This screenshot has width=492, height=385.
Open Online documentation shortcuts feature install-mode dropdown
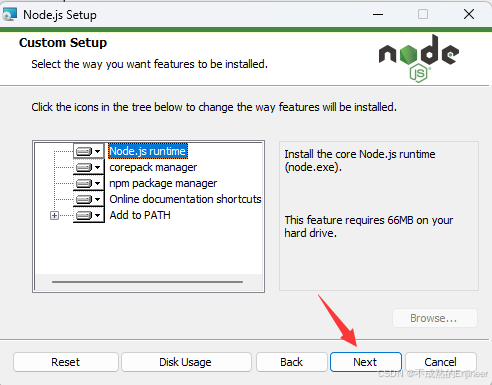point(88,199)
